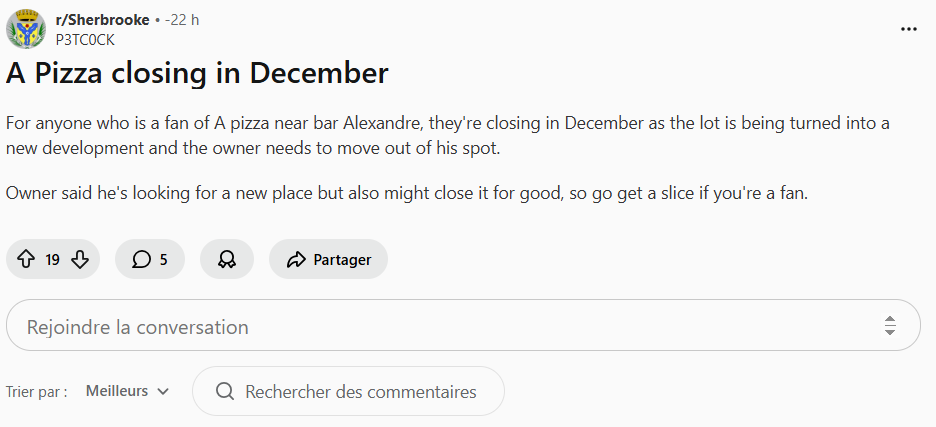Upvote the A Pizza post
This screenshot has width=936, height=427.
click(26, 260)
